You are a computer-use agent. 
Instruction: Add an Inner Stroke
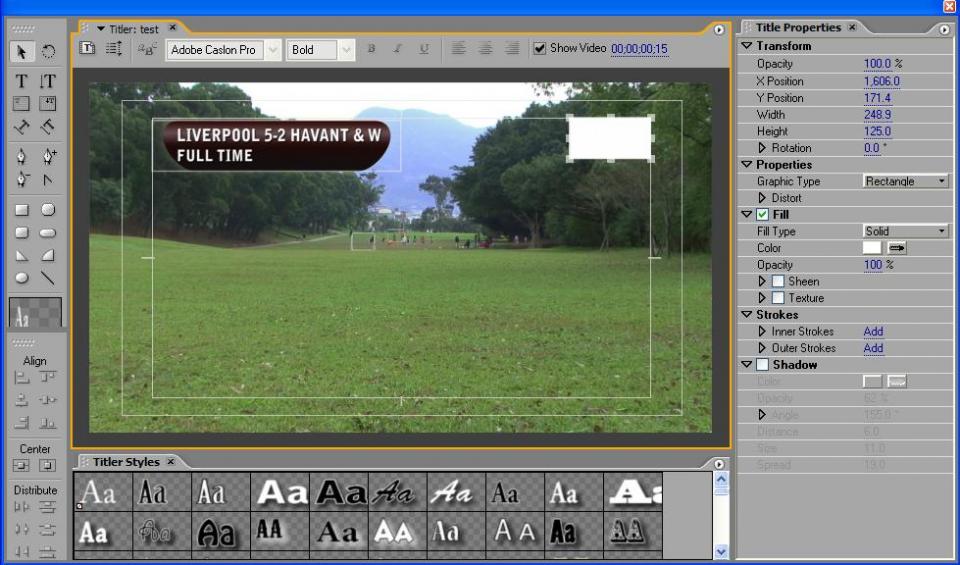pos(873,332)
